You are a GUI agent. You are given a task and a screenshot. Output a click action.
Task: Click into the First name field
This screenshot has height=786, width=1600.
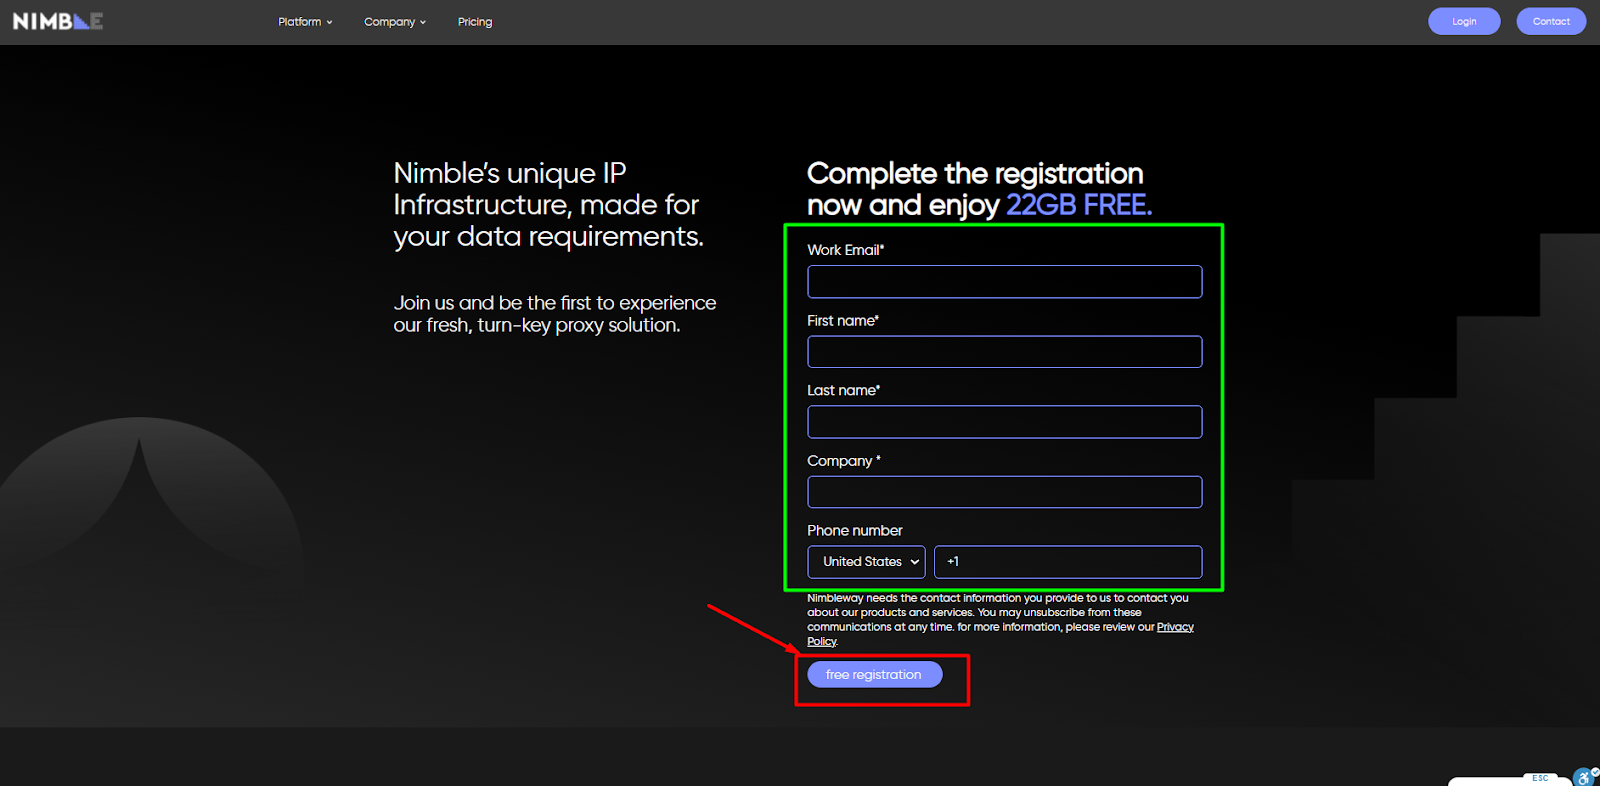pyautogui.click(x=1004, y=352)
